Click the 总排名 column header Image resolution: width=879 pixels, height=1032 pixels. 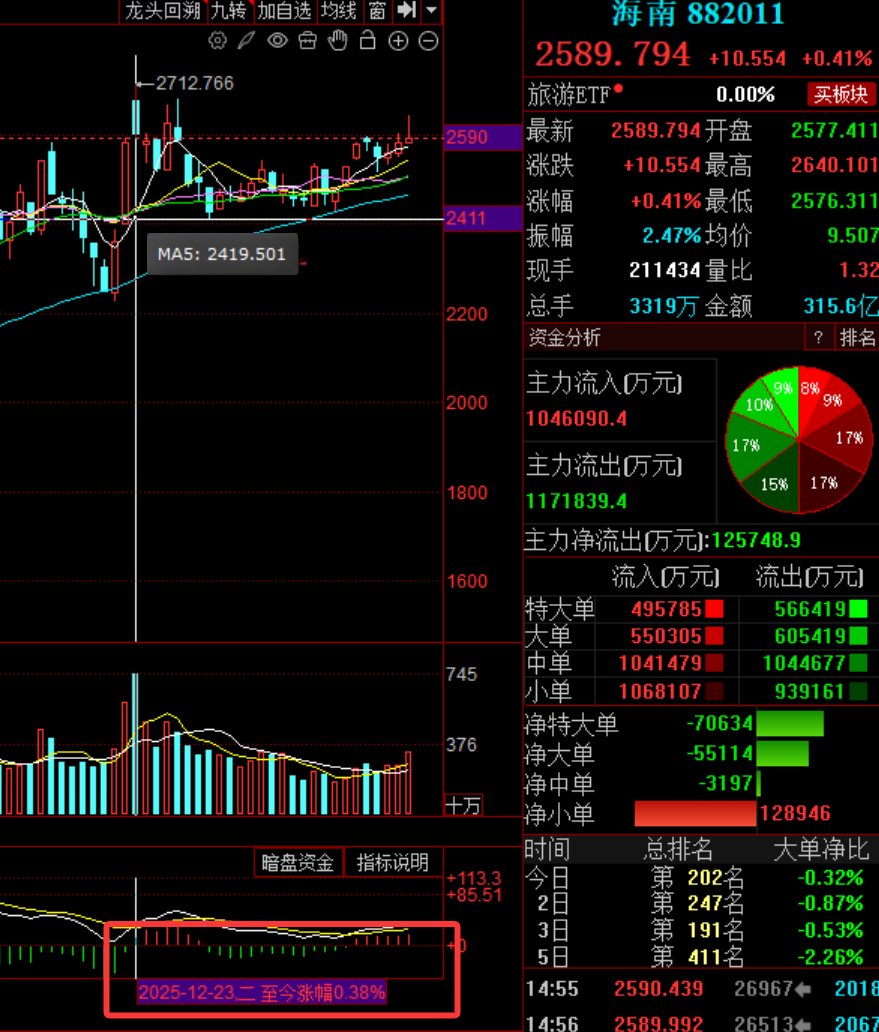678,850
